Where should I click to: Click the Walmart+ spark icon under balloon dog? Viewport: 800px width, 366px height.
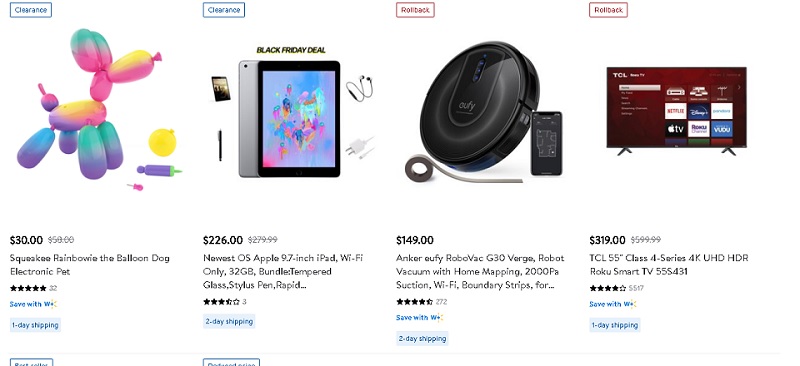[x=51, y=304]
